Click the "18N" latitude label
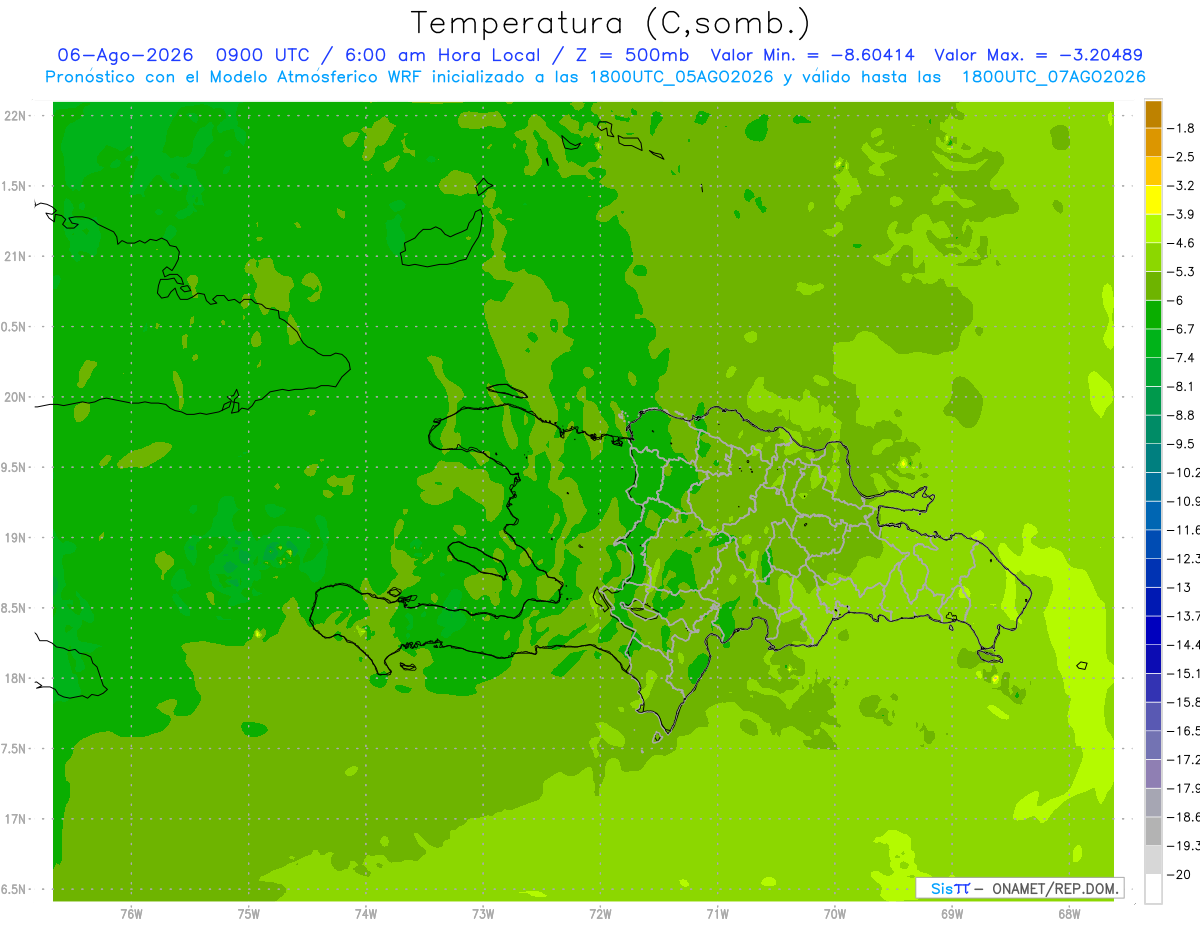The height and width of the screenshot is (927, 1200). [x=17, y=678]
